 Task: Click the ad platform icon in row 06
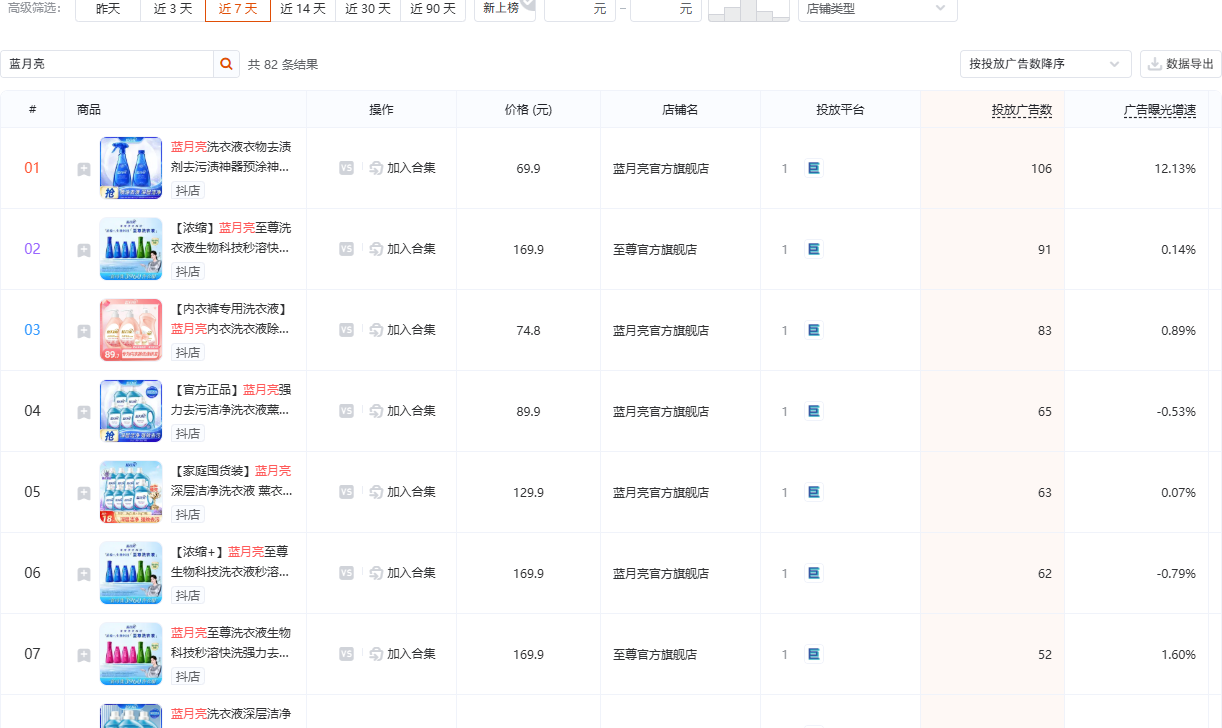point(813,573)
